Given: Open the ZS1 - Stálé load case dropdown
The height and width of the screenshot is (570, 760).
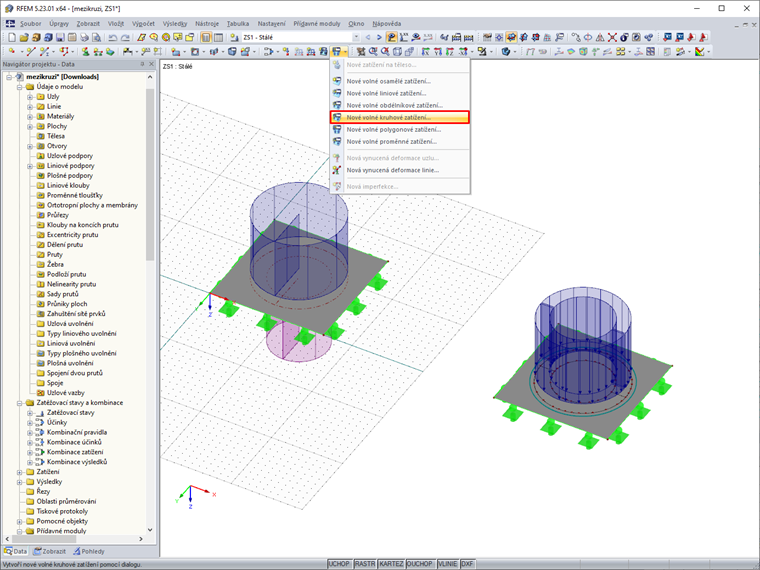Looking at the screenshot, I should pos(354,37).
